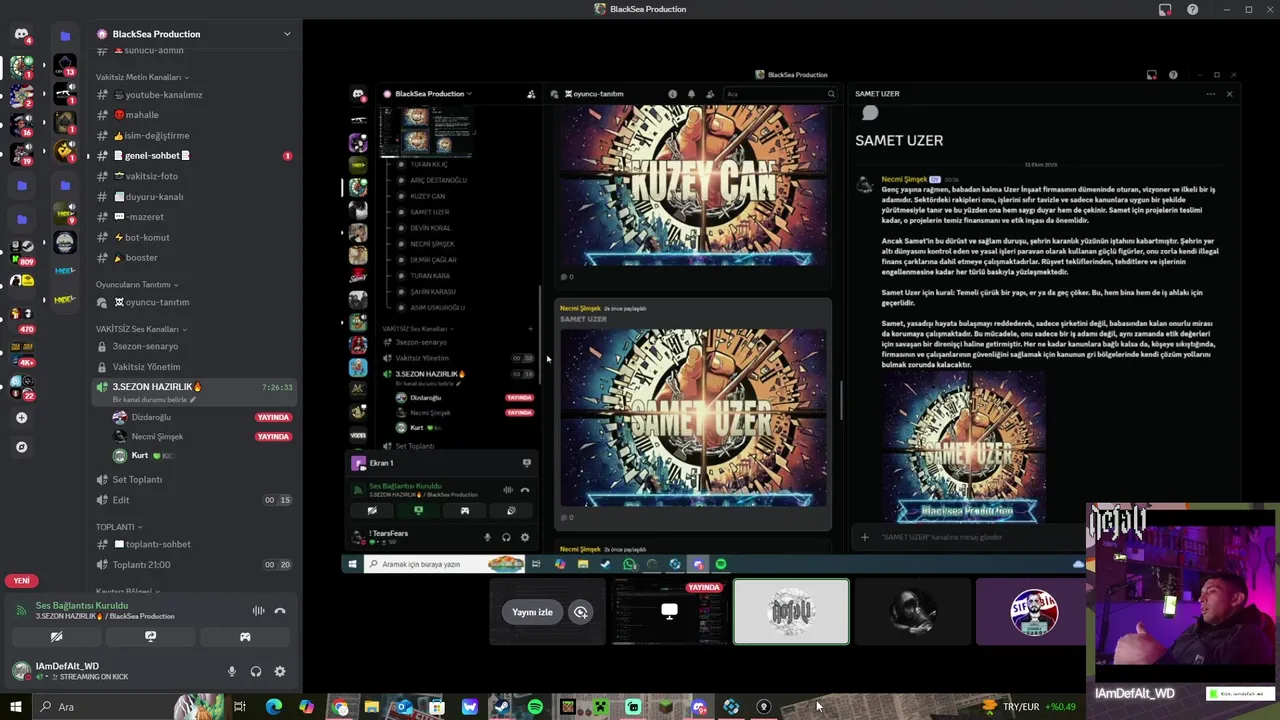This screenshot has width=1280, height=720.
Task: Open screen share button in voice panel
Action: [x=151, y=637]
